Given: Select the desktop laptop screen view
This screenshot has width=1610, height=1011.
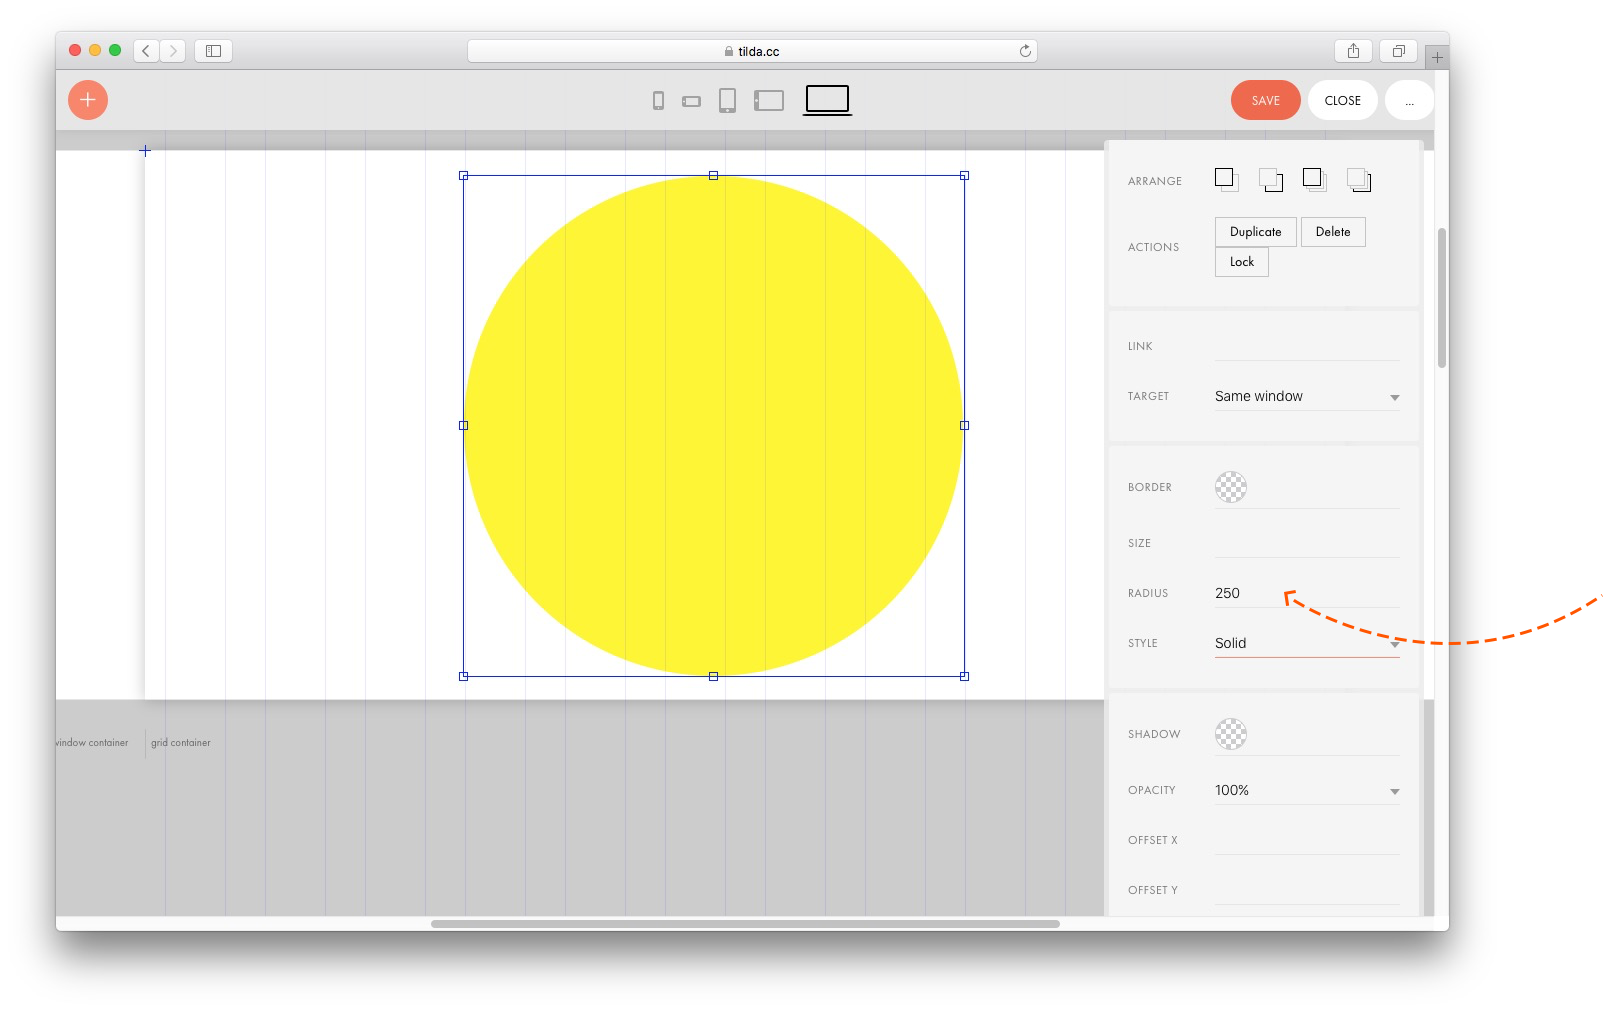Looking at the screenshot, I should pyautogui.click(x=827, y=99).
